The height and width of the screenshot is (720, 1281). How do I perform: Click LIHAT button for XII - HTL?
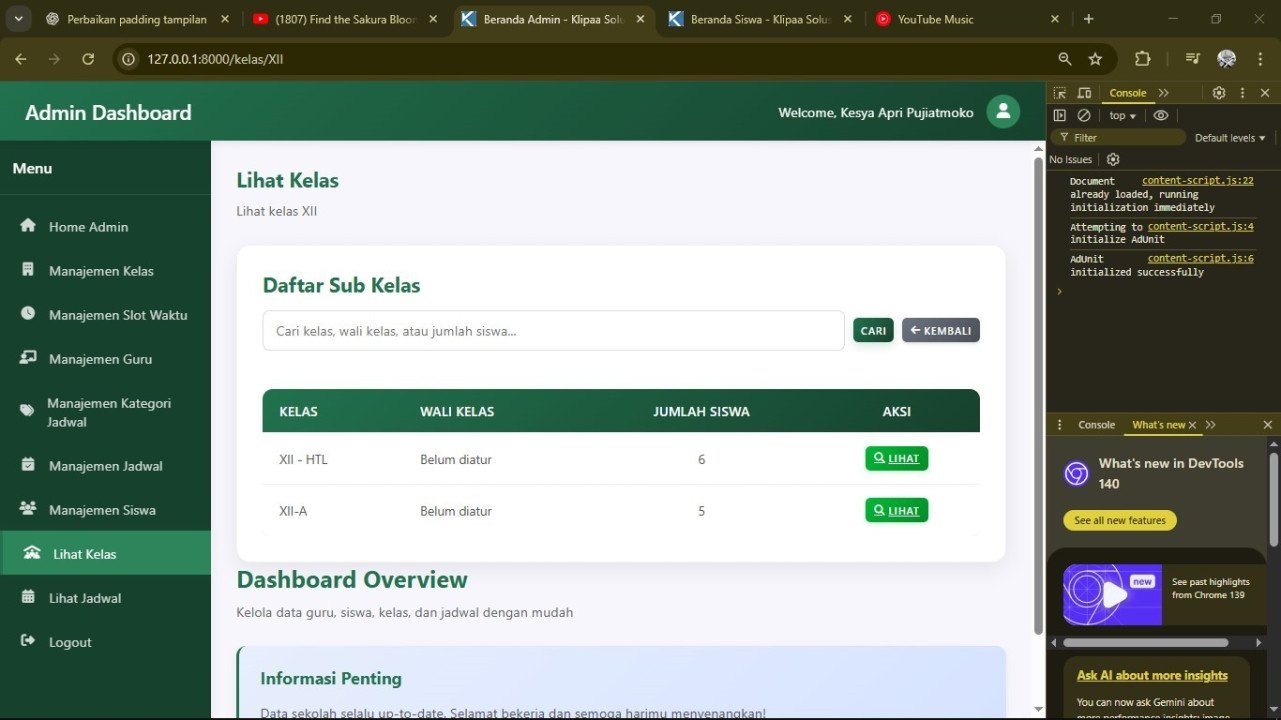click(896, 458)
